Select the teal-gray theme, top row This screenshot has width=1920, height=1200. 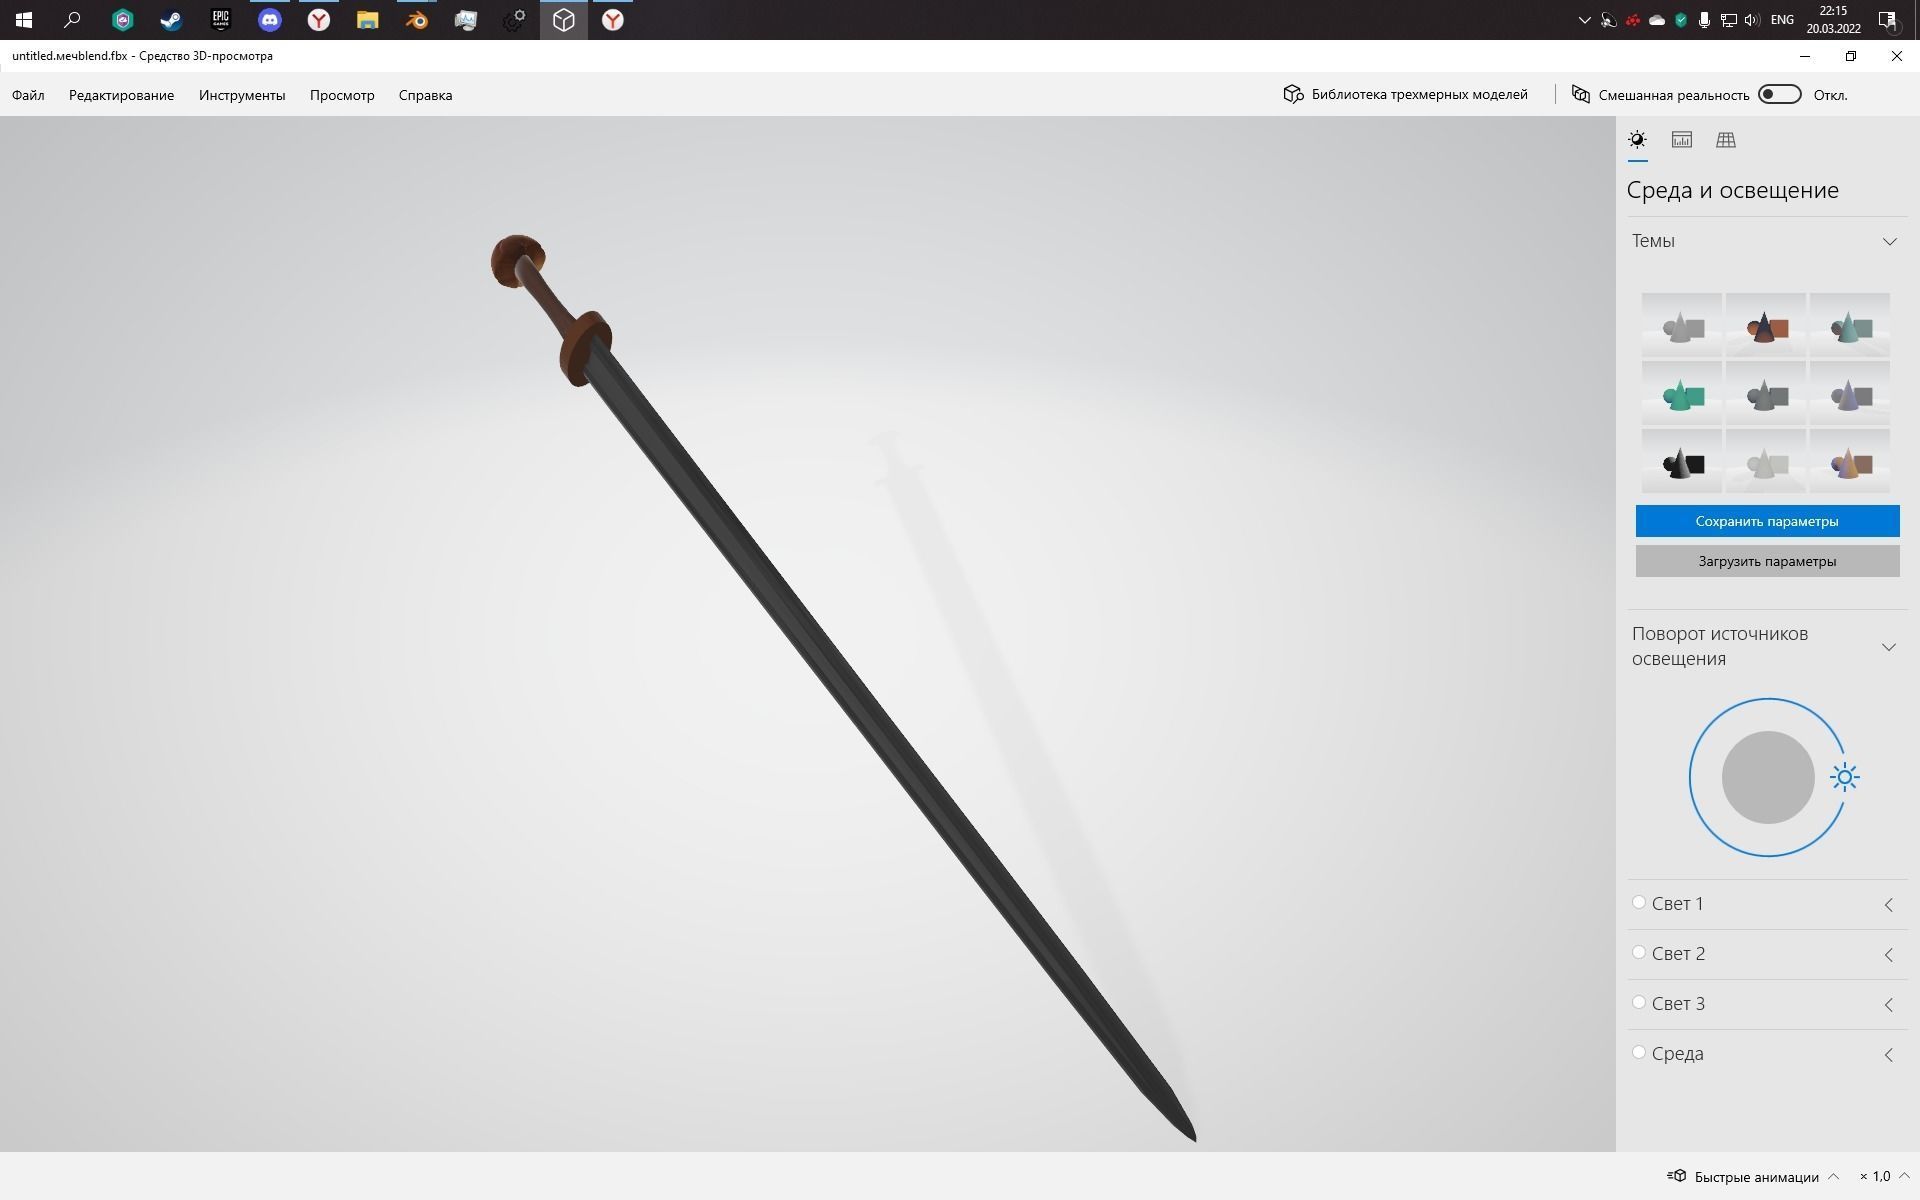(x=1849, y=325)
